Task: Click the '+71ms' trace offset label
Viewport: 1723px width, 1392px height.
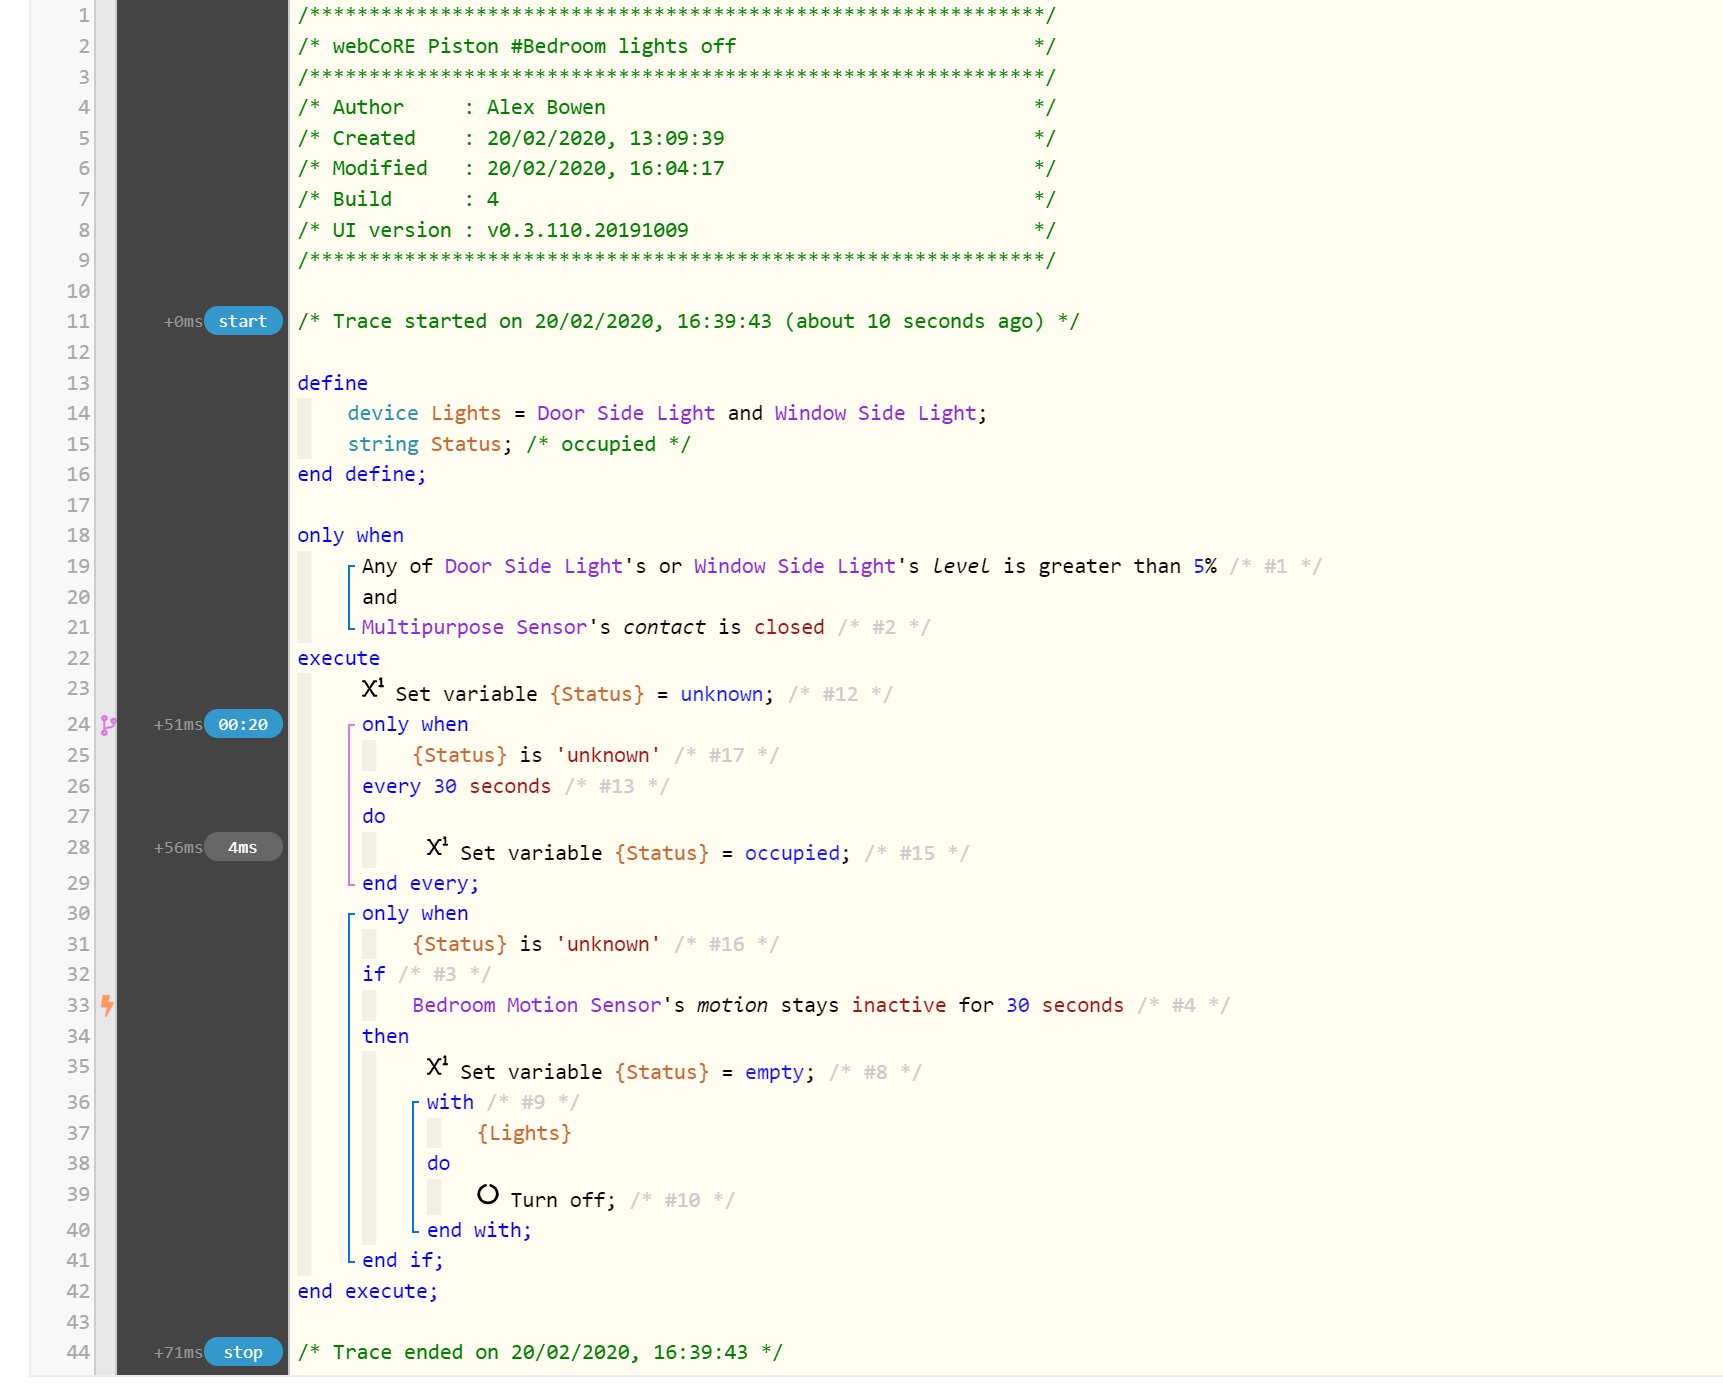Action: [x=178, y=1353]
